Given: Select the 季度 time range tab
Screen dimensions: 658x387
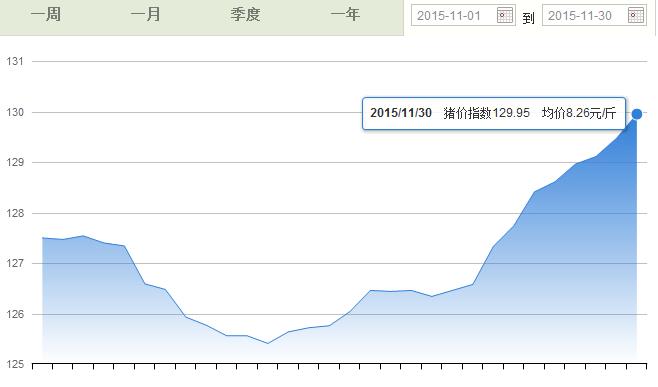Looking at the screenshot, I should (245, 15).
